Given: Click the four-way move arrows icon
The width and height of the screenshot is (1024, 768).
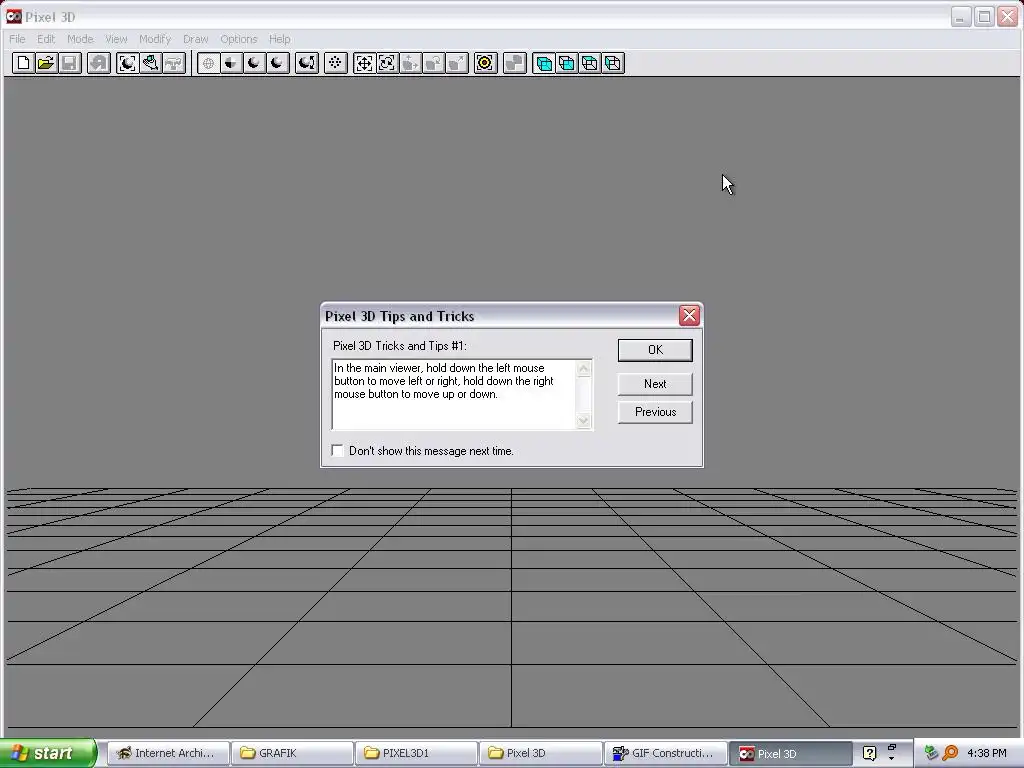Looking at the screenshot, I should (x=364, y=63).
